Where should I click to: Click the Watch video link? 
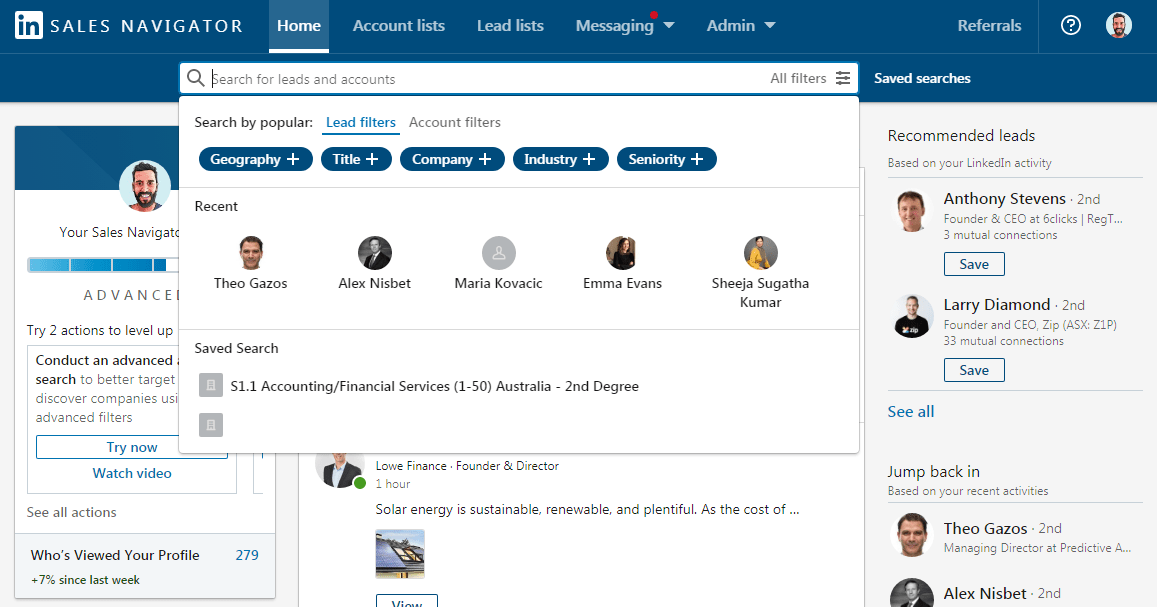[x=132, y=474]
